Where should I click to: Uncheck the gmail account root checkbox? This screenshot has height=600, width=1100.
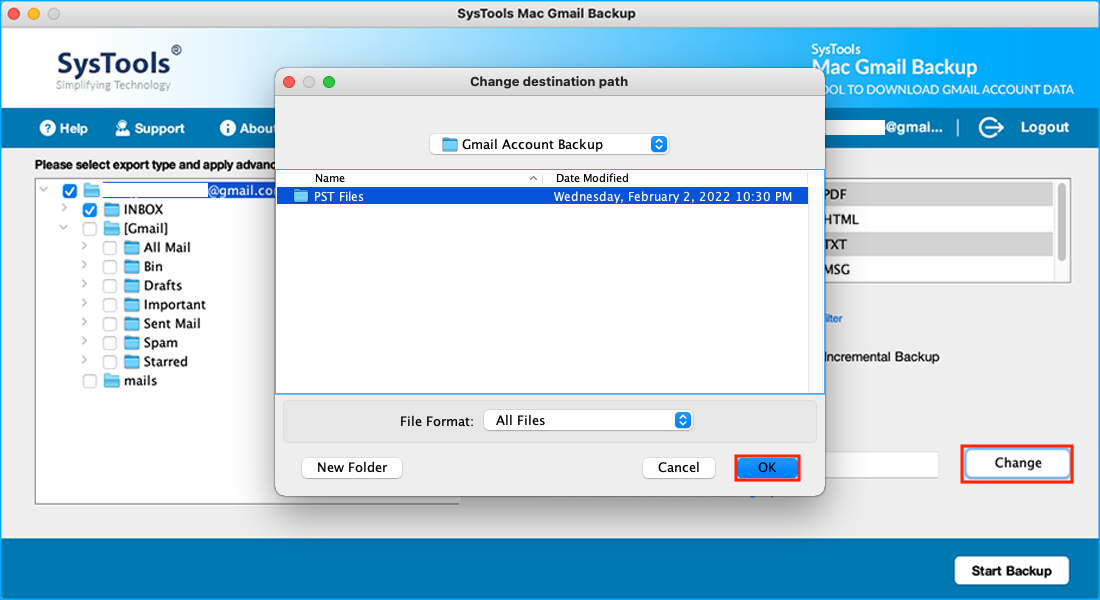tap(69, 191)
